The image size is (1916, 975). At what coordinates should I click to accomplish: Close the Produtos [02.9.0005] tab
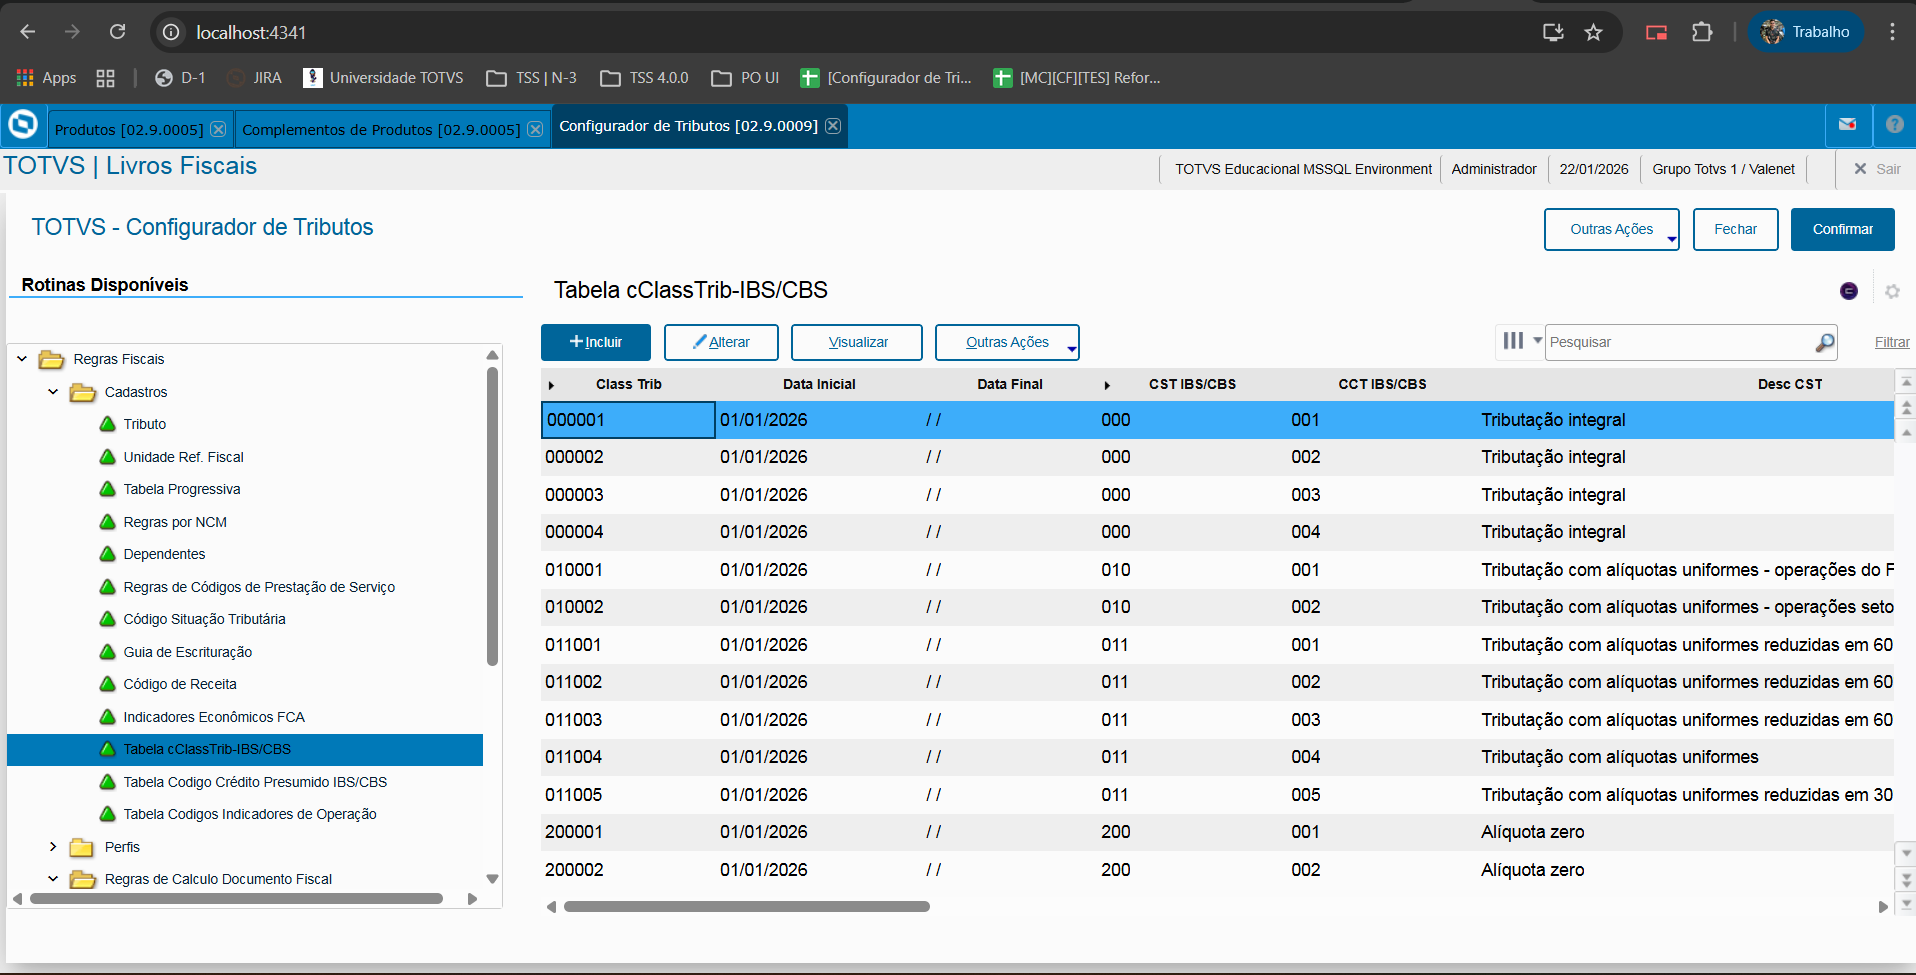[218, 130]
